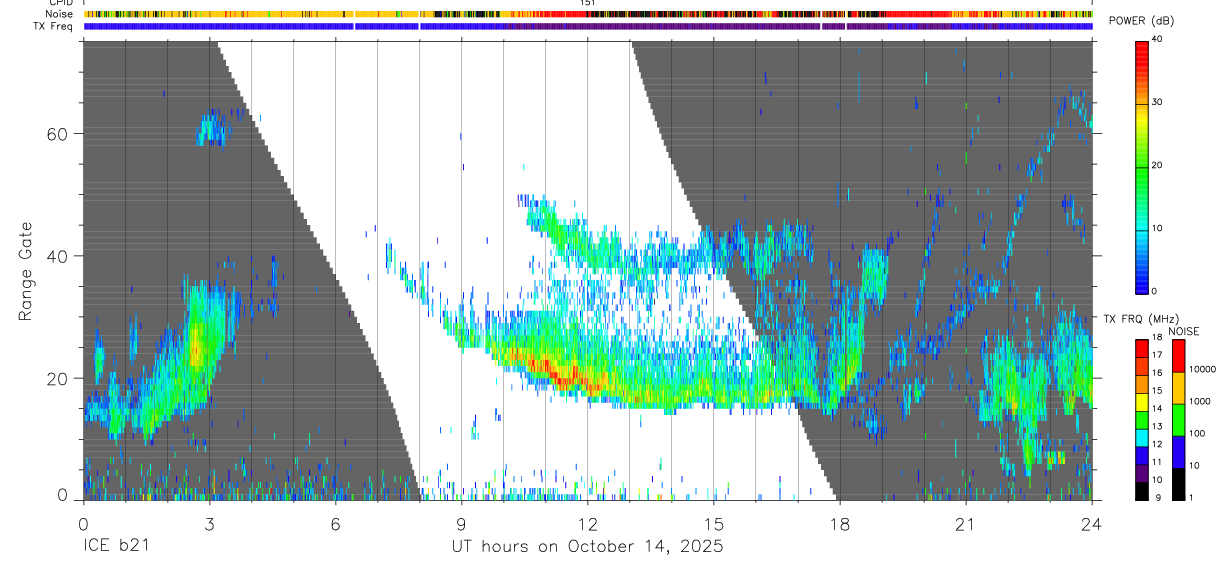Click x-axis tick label "12"
Screen dimensions: 1228x567
click(587, 524)
